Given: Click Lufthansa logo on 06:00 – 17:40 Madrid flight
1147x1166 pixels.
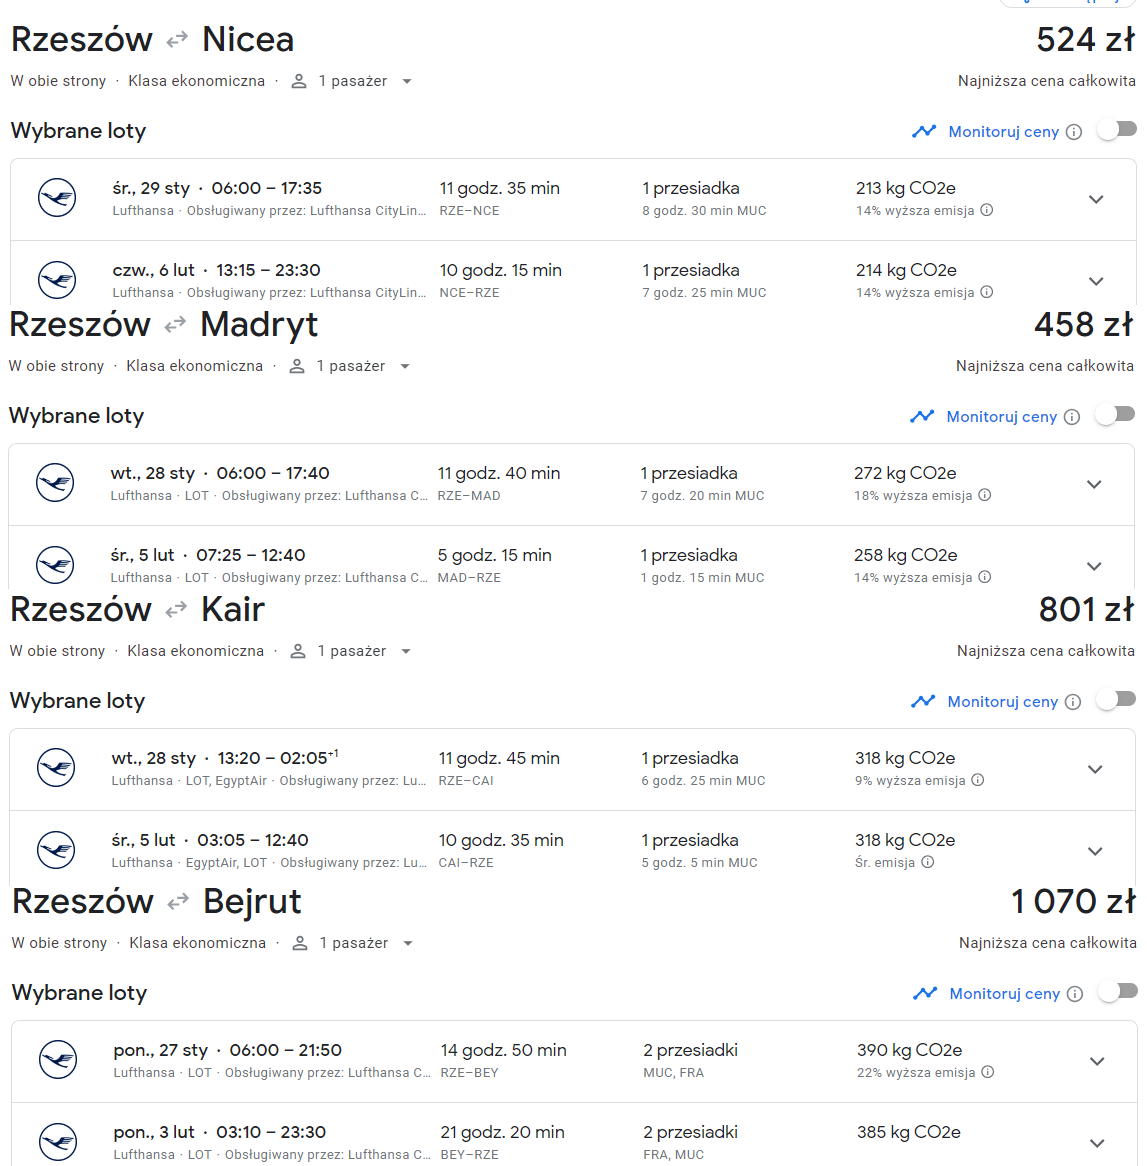Looking at the screenshot, I should click(55, 483).
